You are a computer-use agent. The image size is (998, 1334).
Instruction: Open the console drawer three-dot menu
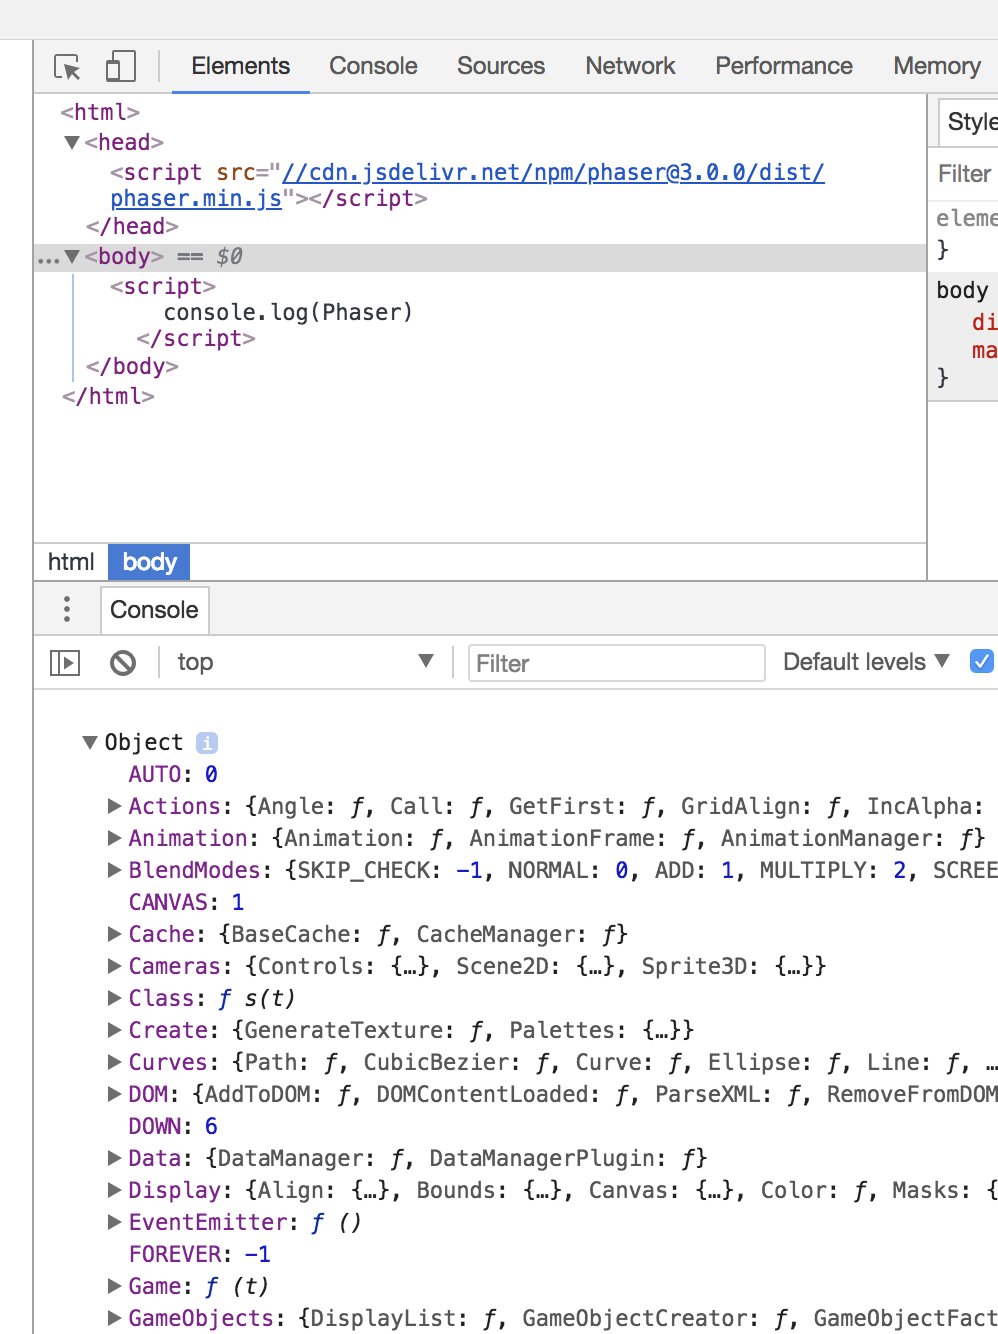[x=67, y=609]
